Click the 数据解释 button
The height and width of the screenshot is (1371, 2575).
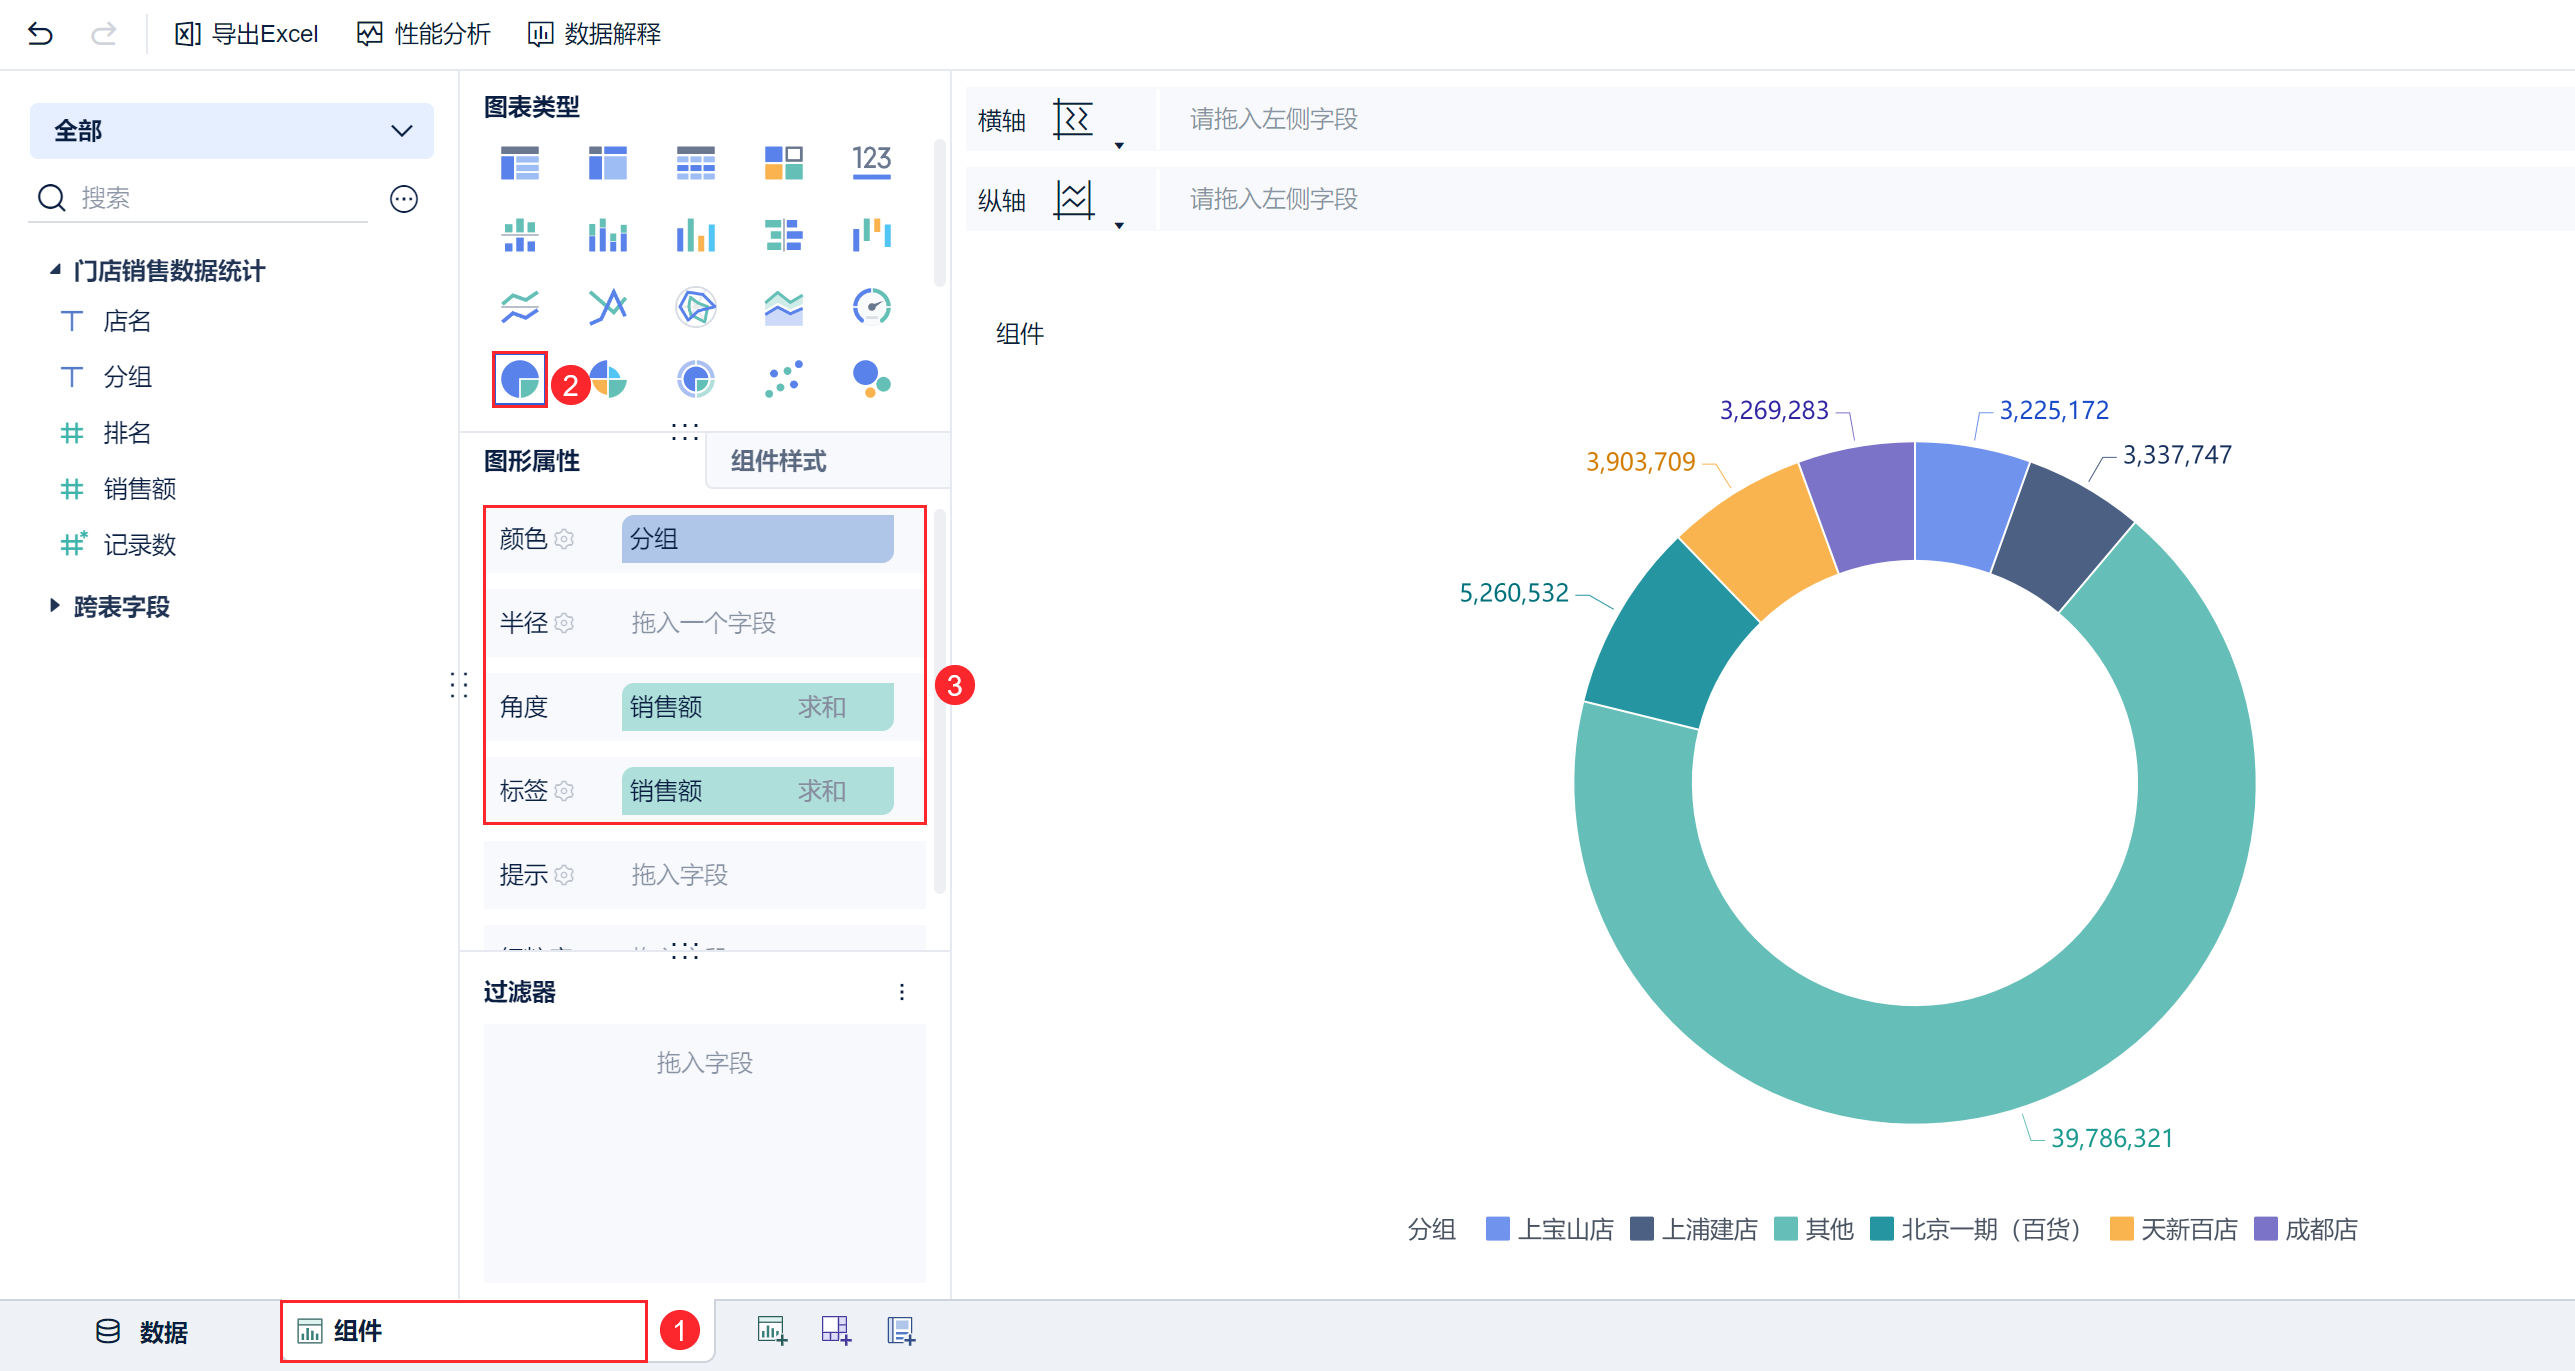click(x=594, y=34)
